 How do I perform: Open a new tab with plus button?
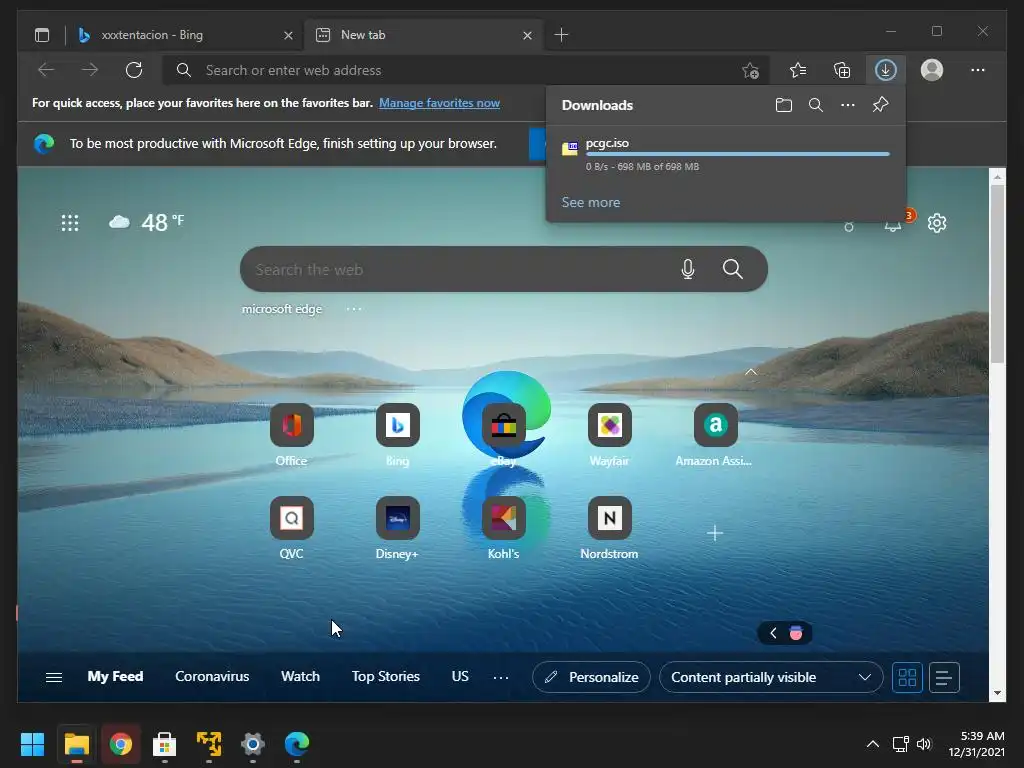pyautogui.click(x=561, y=35)
